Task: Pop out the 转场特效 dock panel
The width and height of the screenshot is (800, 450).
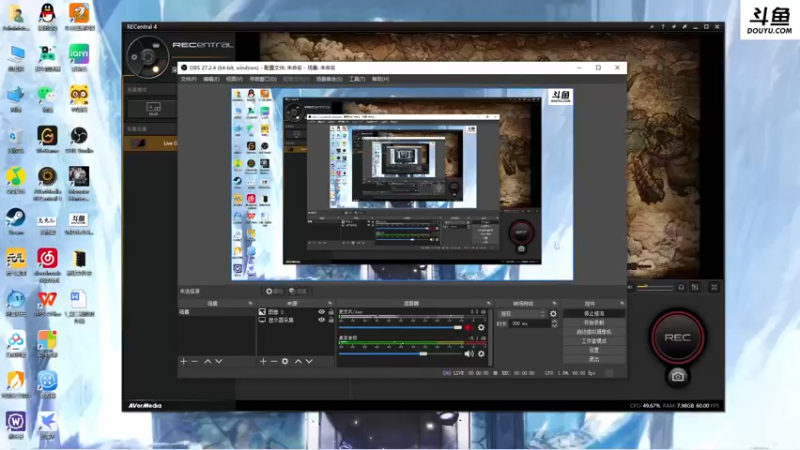Action: coord(555,303)
